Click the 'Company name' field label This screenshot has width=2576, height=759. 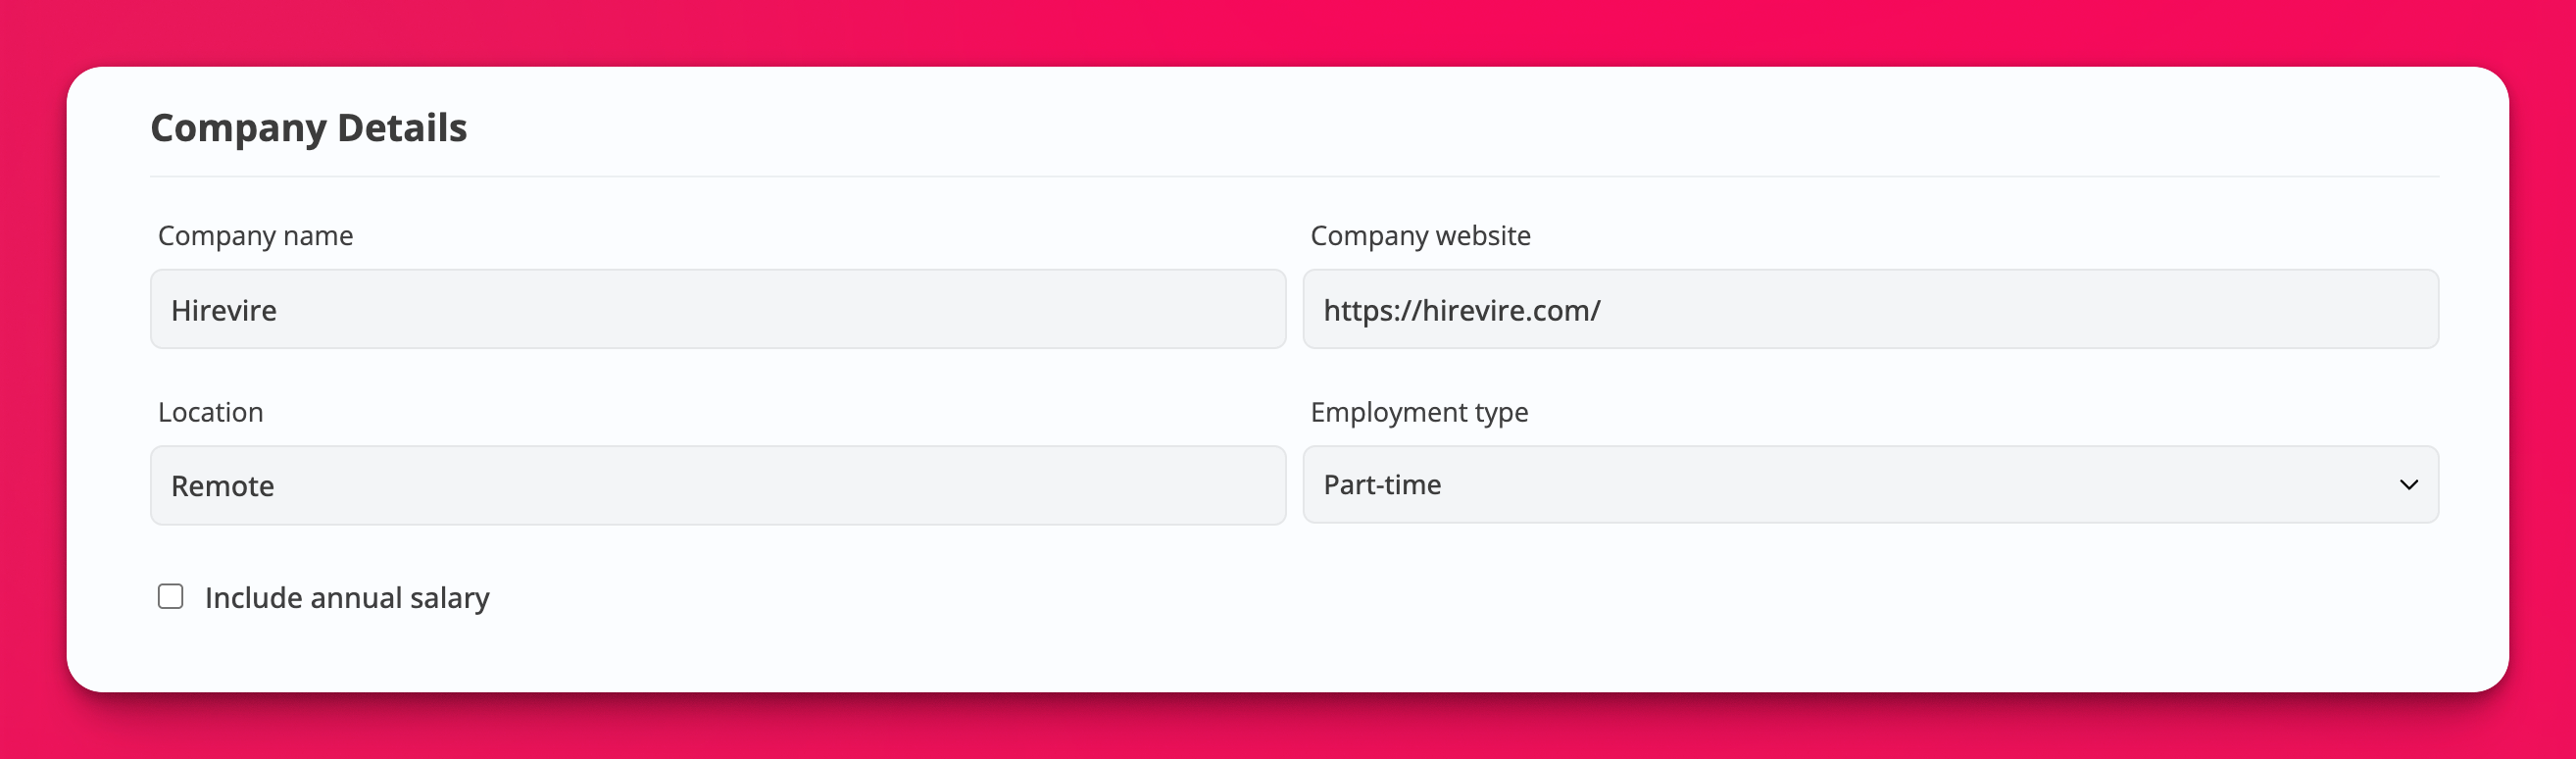click(x=255, y=236)
